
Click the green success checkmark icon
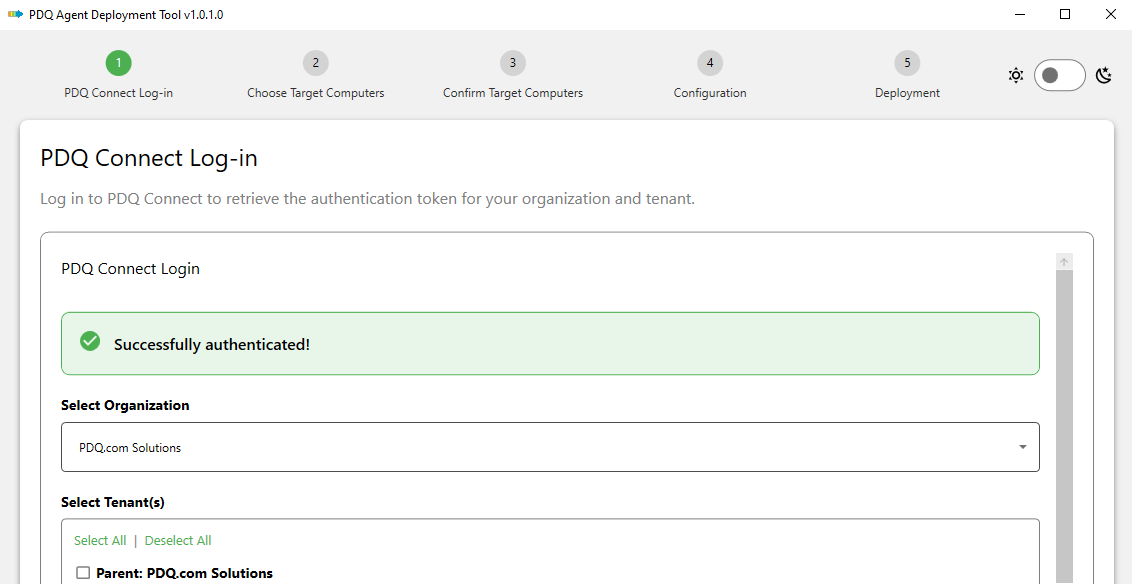tap(90, 341)
